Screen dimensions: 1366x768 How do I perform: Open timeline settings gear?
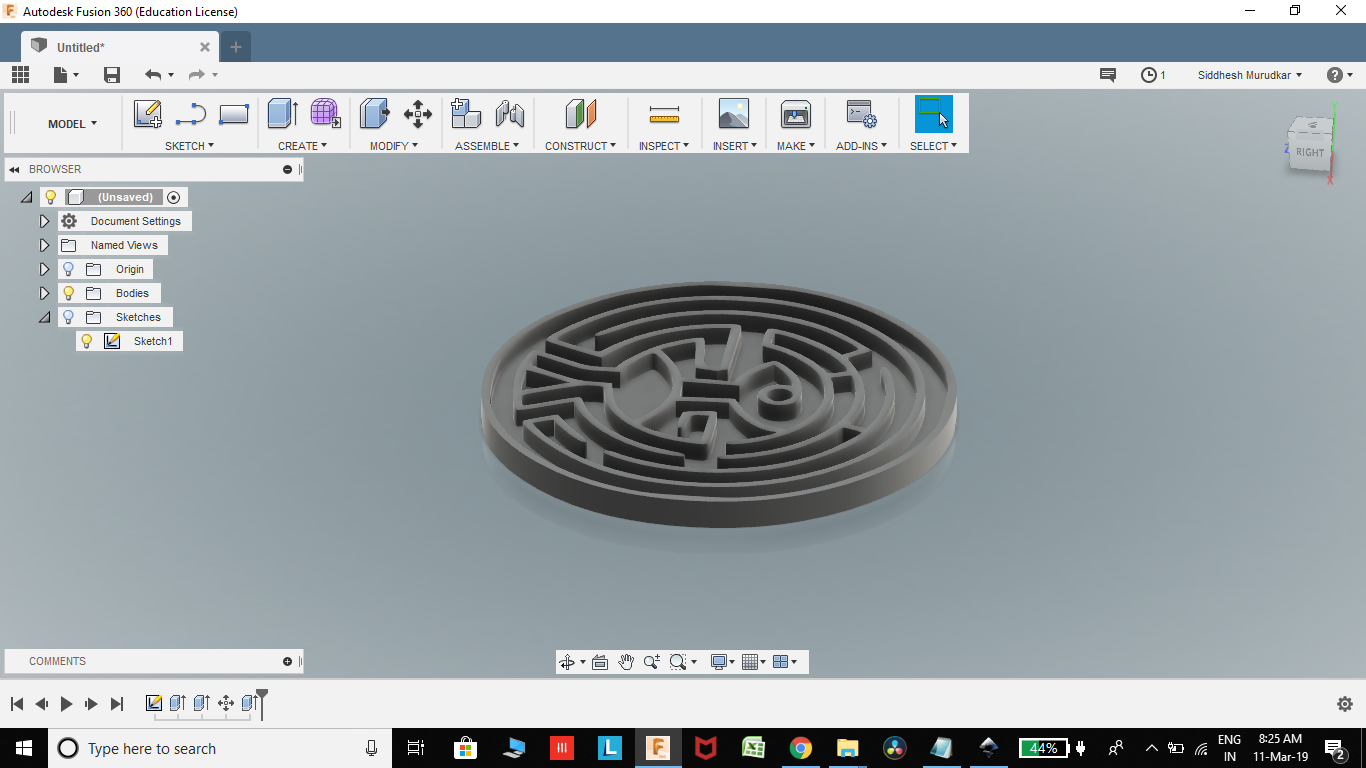tap(1345, 704)
